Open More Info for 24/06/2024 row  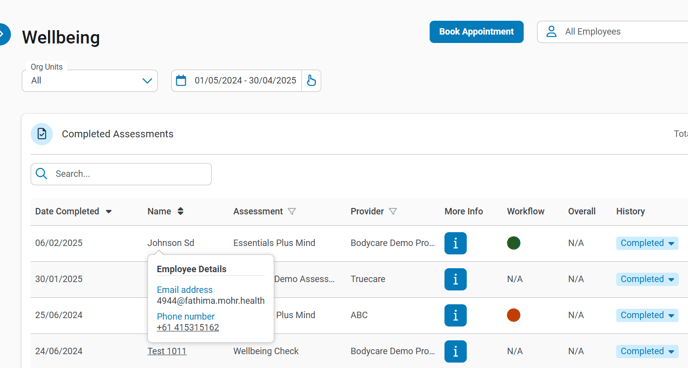click(x=455, y=351)
